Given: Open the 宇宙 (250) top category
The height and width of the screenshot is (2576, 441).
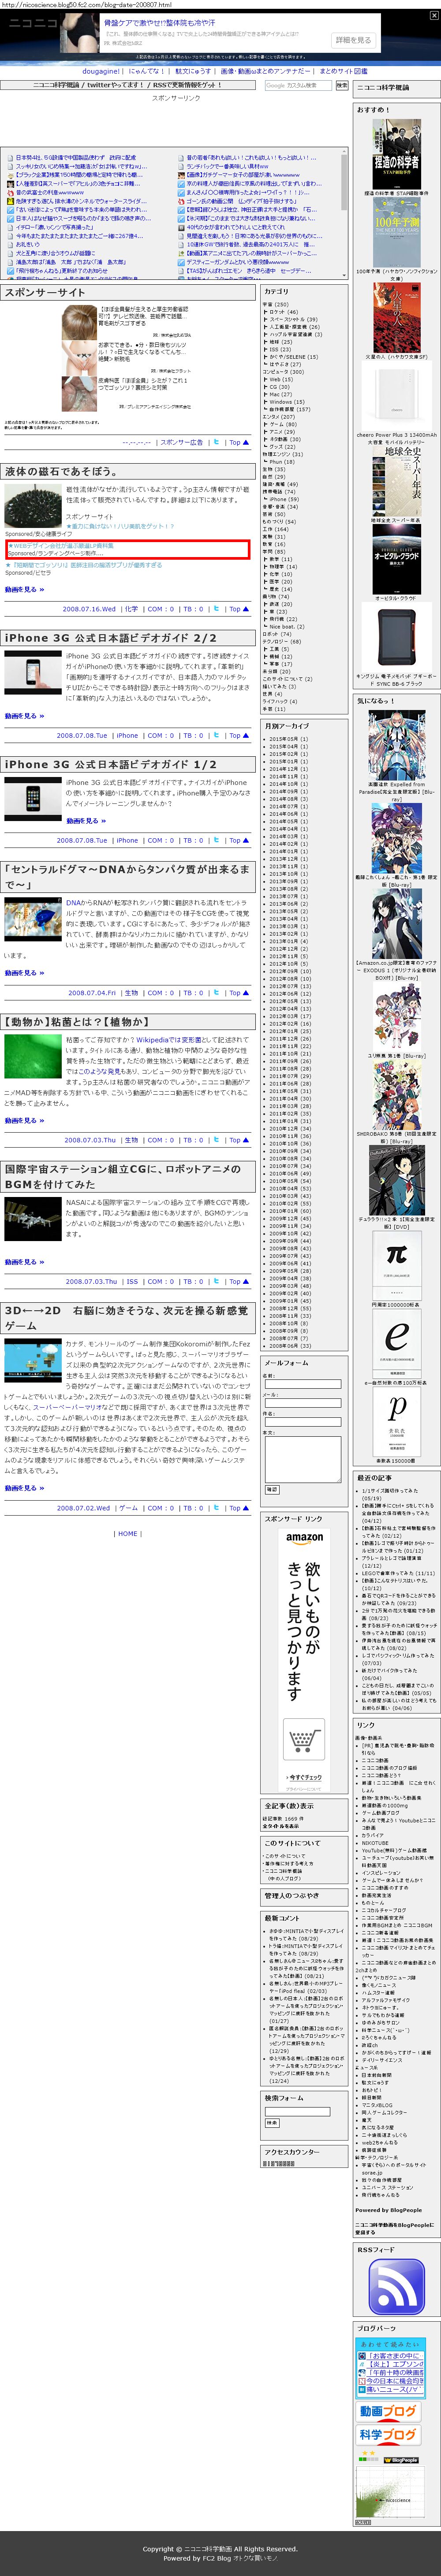Looking at the screenshot, I should click(275, 304).
